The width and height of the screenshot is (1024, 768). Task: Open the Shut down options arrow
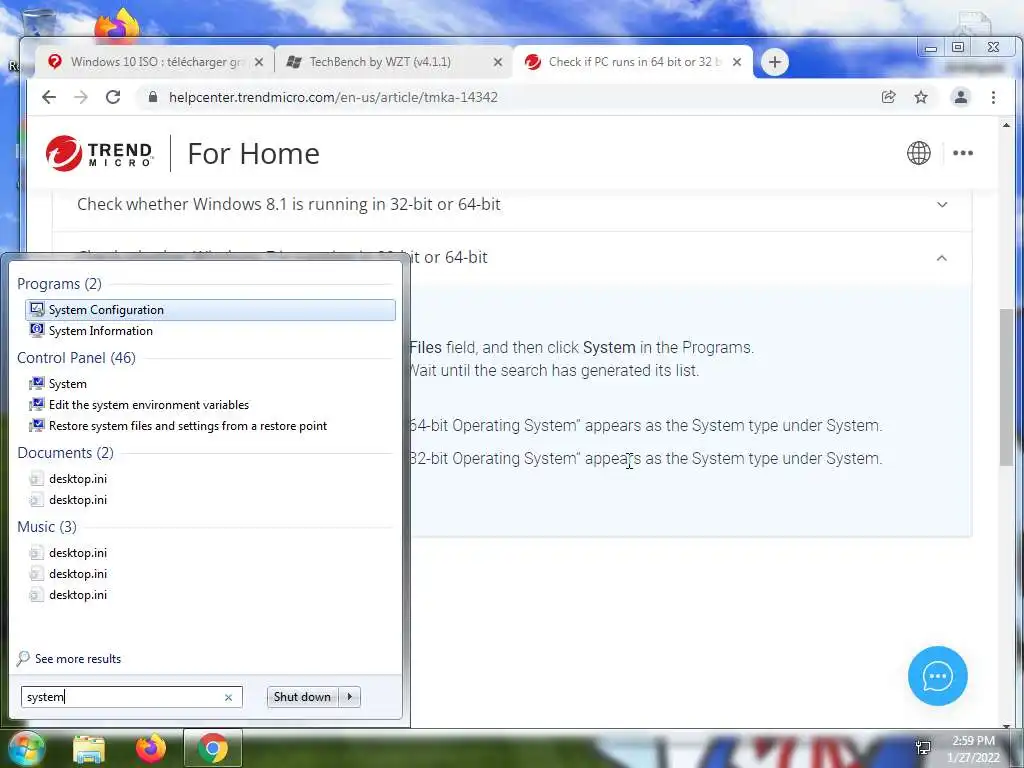pos(350,697)
